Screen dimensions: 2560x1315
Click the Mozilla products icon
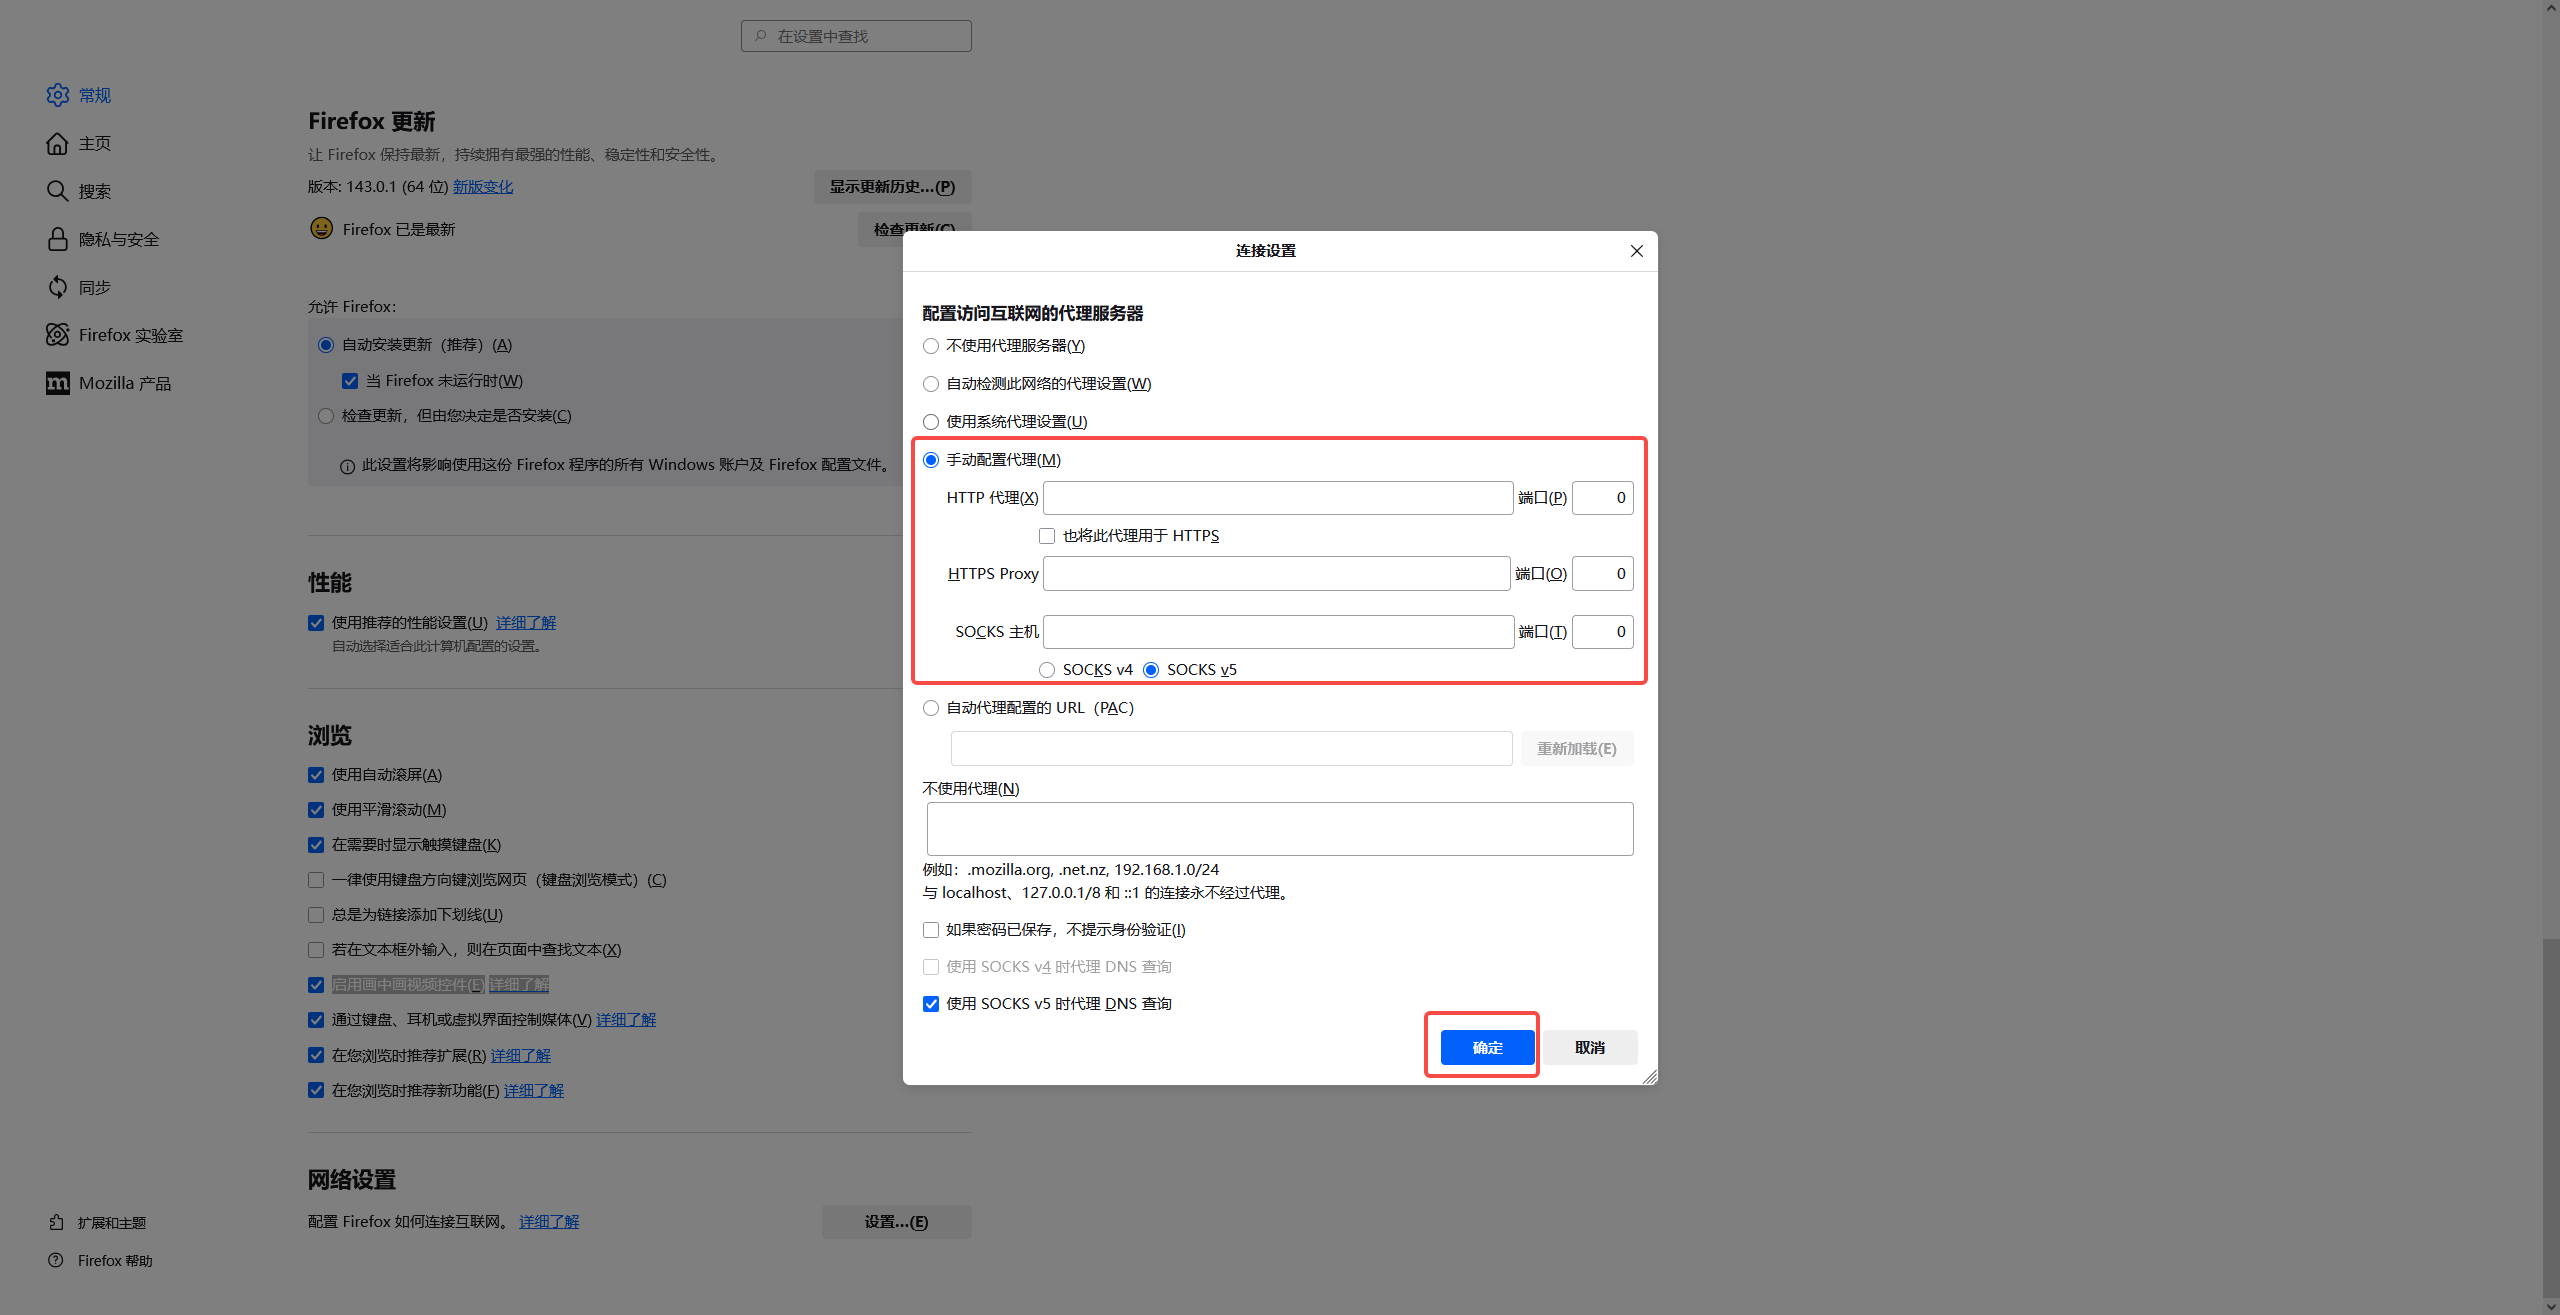click(x=57, y=383)
